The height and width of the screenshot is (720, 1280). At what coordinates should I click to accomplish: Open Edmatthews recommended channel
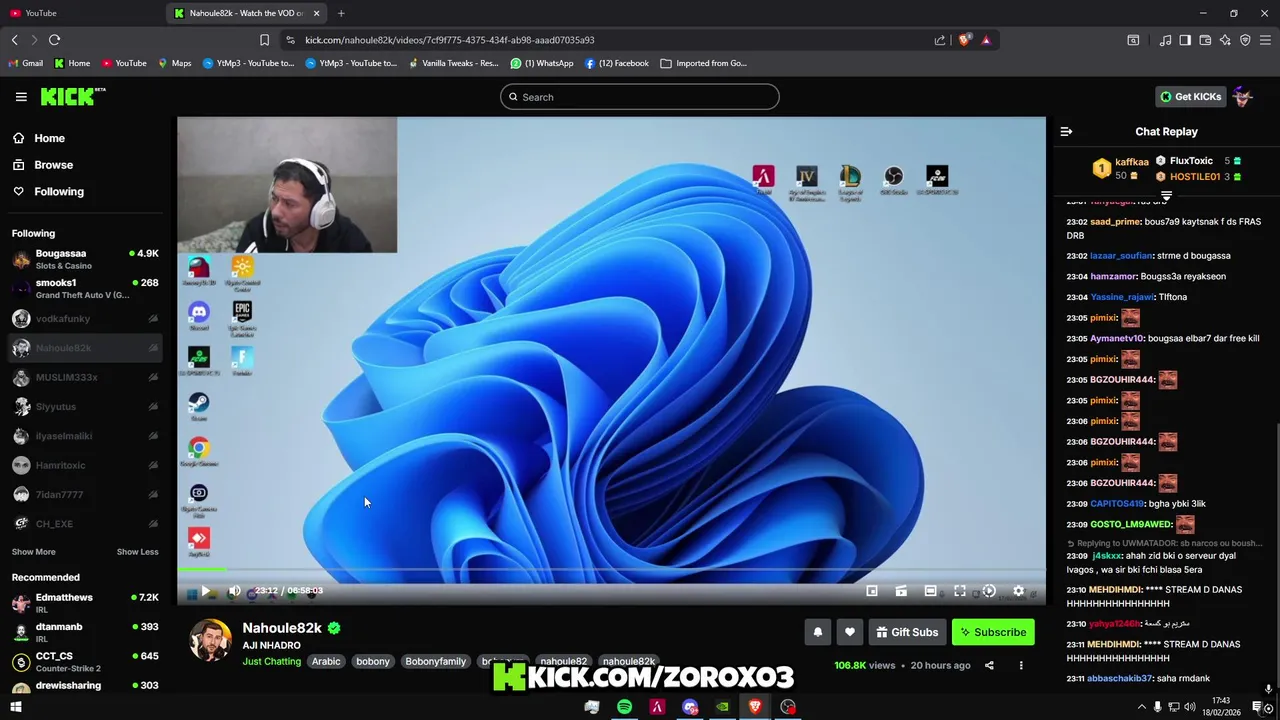(x=85, y=603)
